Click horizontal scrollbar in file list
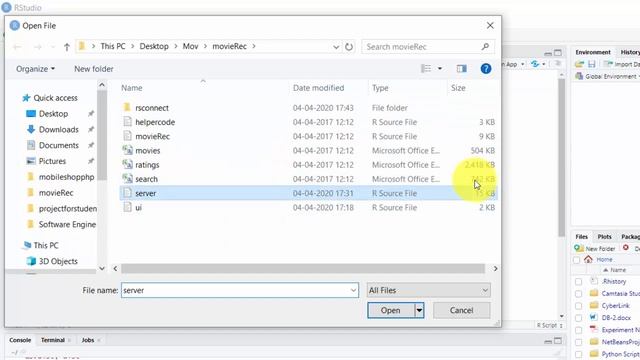Screen dimensions: 640x360 303,268
